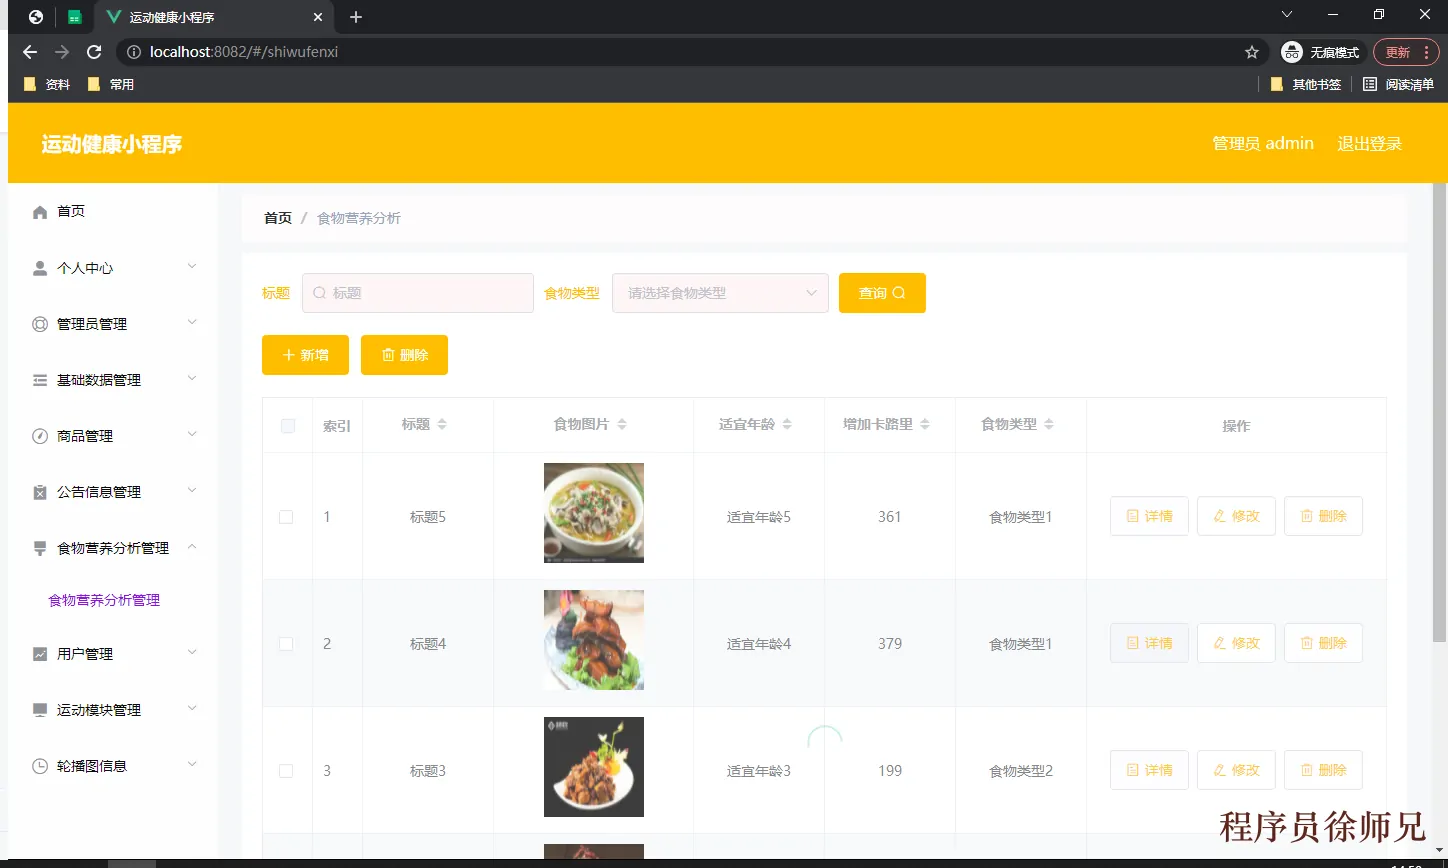Open the 食物类型 select dropdown

coord(720,293)
